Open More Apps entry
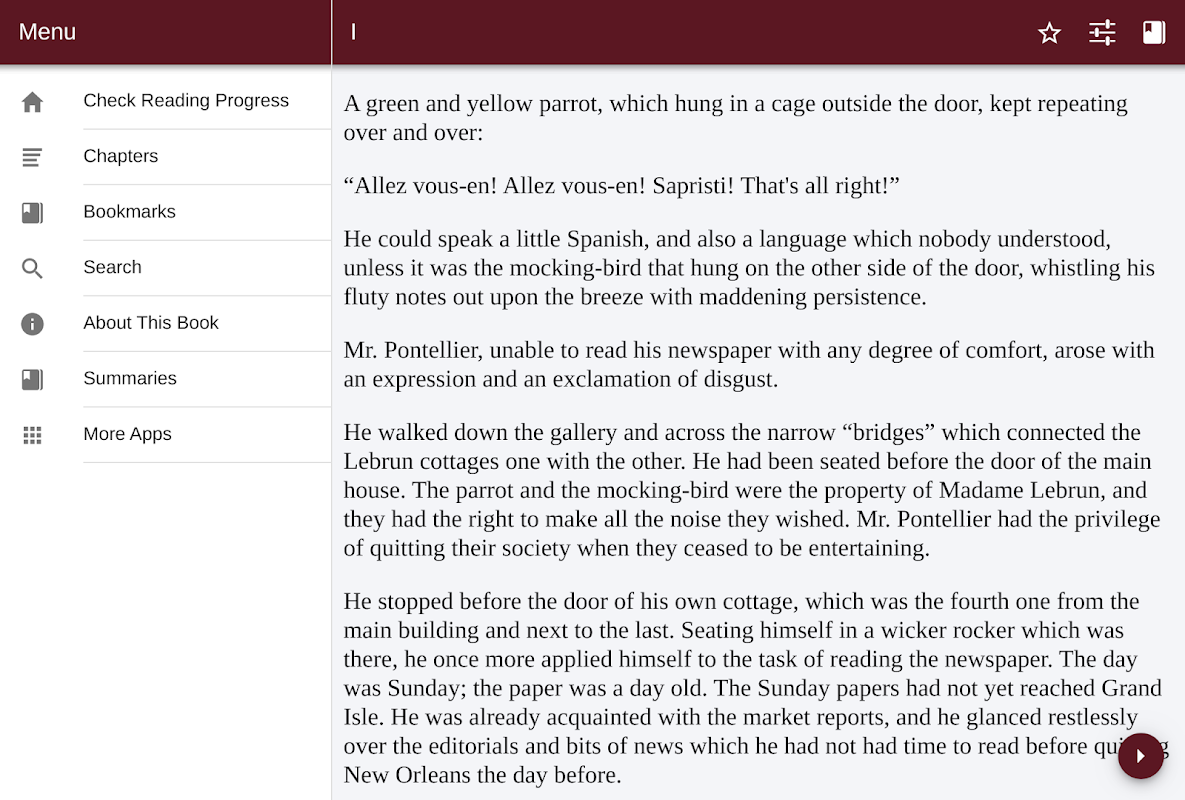The width and height of the screenshot is (1185, 800). [128, 434]
